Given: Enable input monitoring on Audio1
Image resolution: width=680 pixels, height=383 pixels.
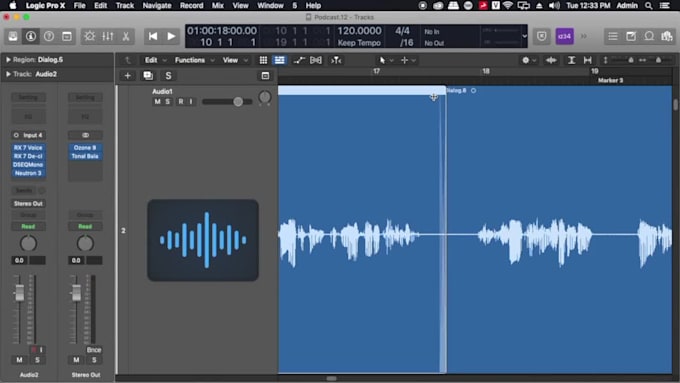Looking at the screenshot, I should pos(191,101).
